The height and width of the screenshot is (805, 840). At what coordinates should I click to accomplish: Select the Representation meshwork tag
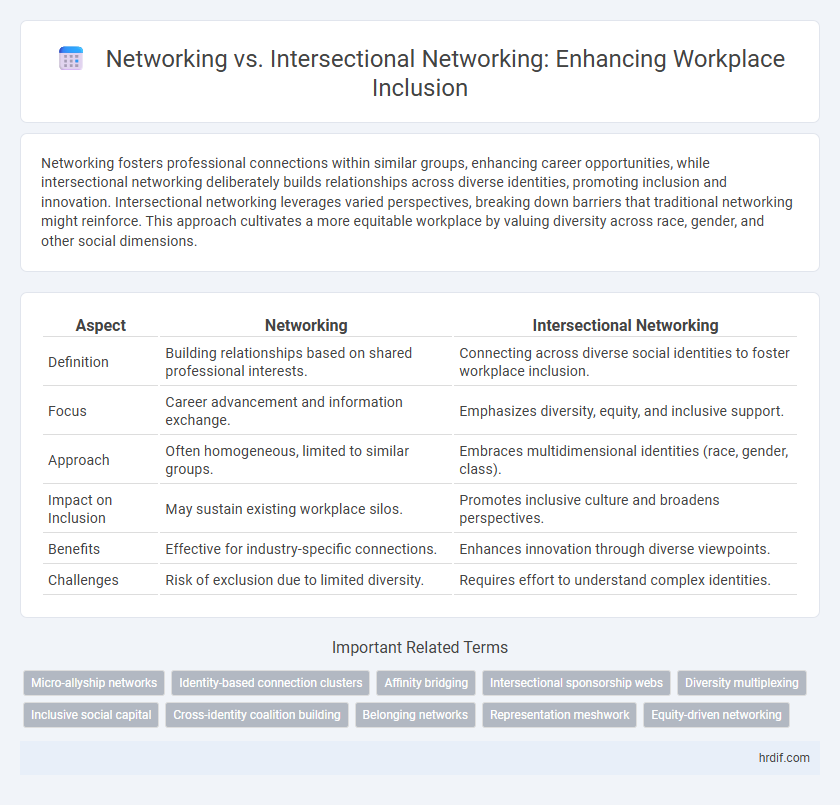coord(559,714)
